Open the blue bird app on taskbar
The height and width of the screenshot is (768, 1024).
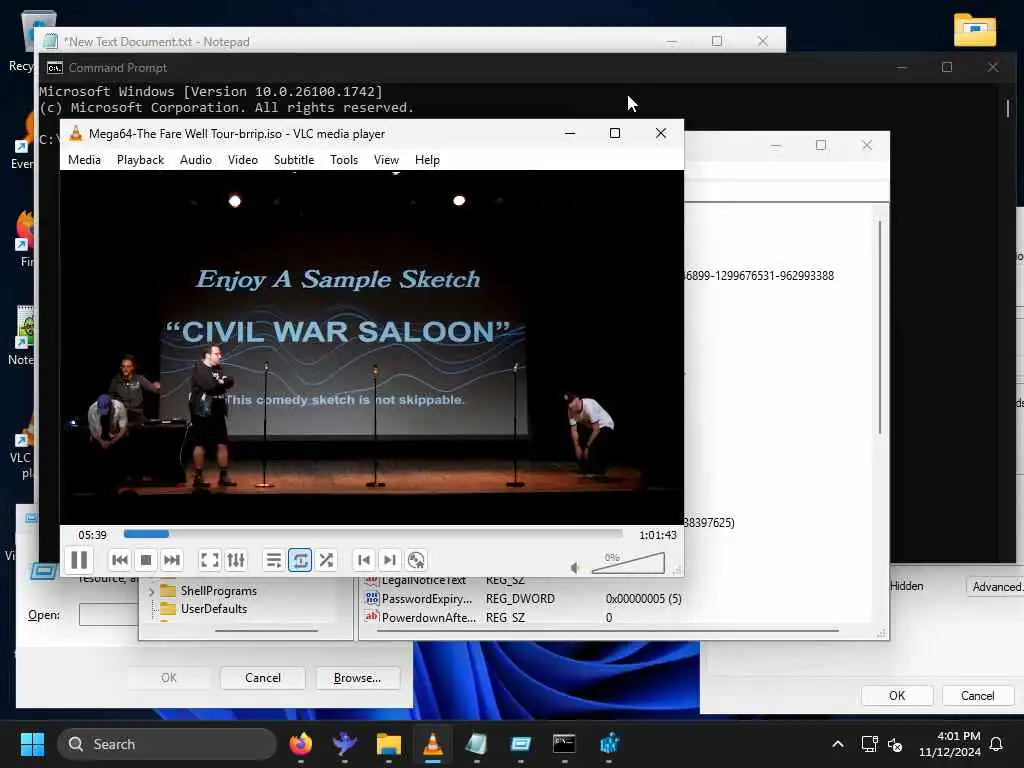pyautogui.click(x=344, y=744)
